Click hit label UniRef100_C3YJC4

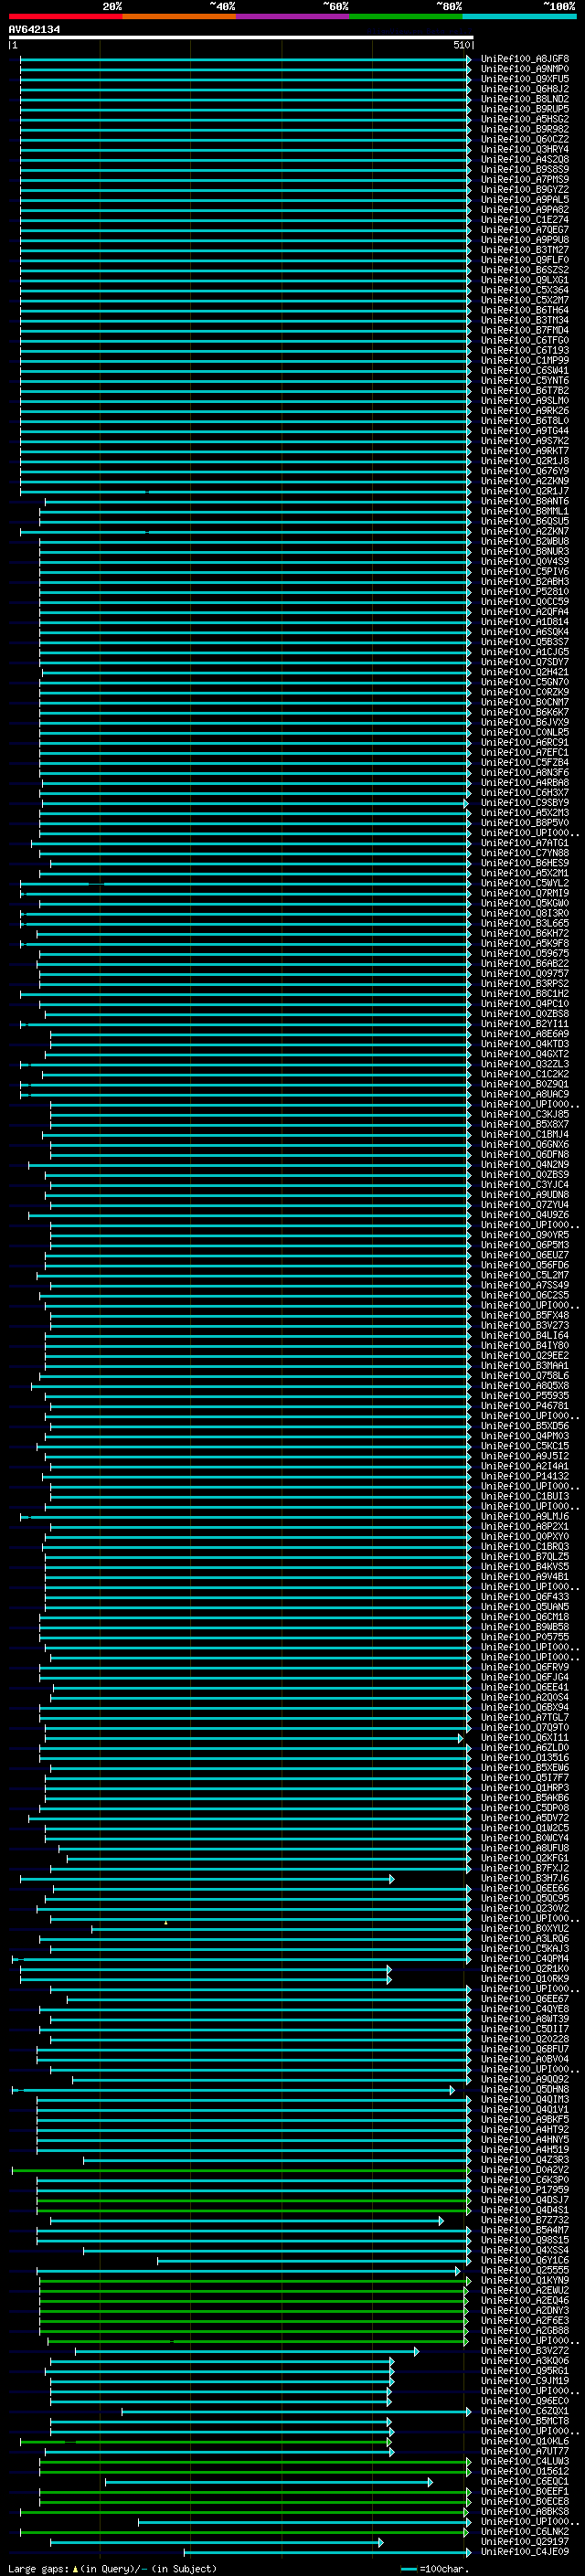524,1185
